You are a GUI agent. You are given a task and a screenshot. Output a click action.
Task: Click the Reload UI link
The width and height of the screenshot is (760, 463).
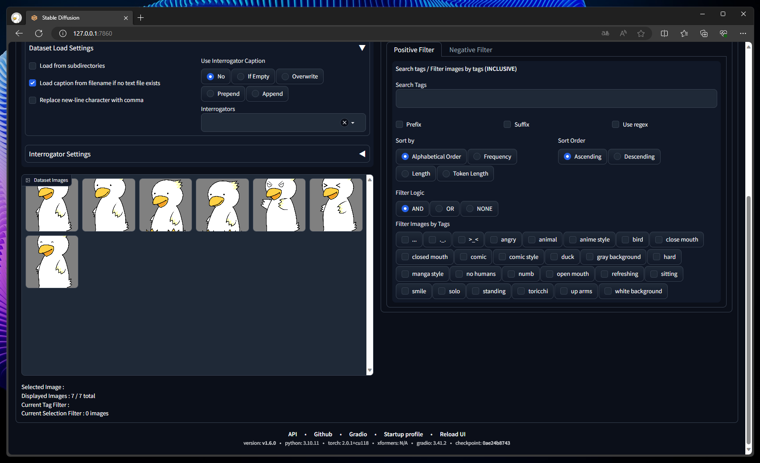pyautogui.click(x=452, y=434)
